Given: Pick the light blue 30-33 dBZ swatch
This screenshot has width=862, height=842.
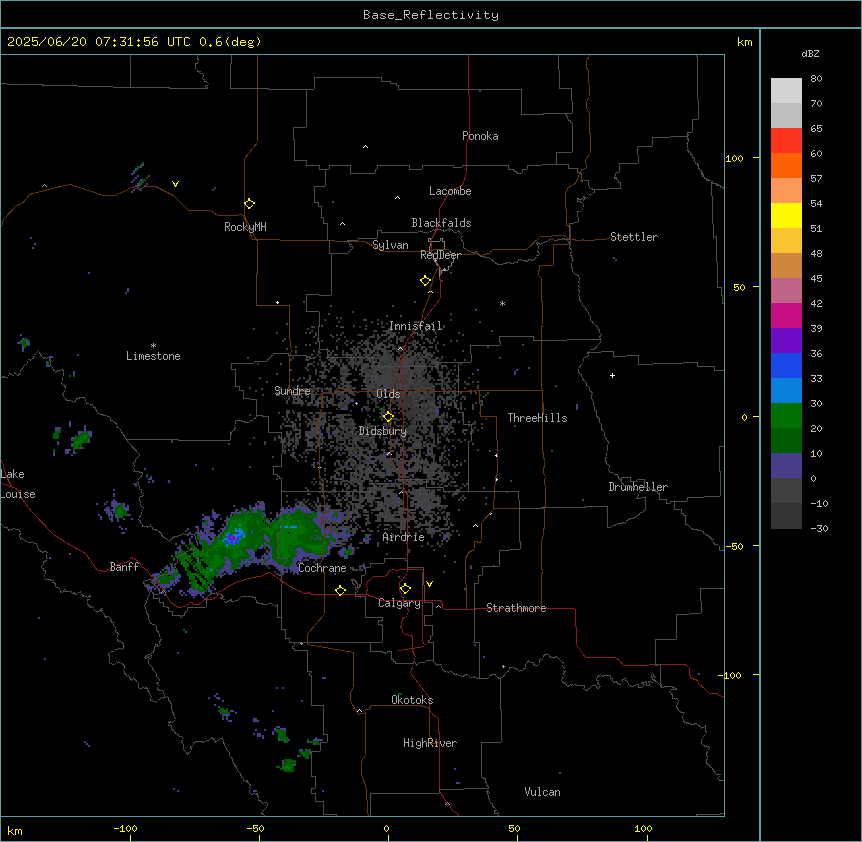Looking at the screenshot, I should (786, 390).
